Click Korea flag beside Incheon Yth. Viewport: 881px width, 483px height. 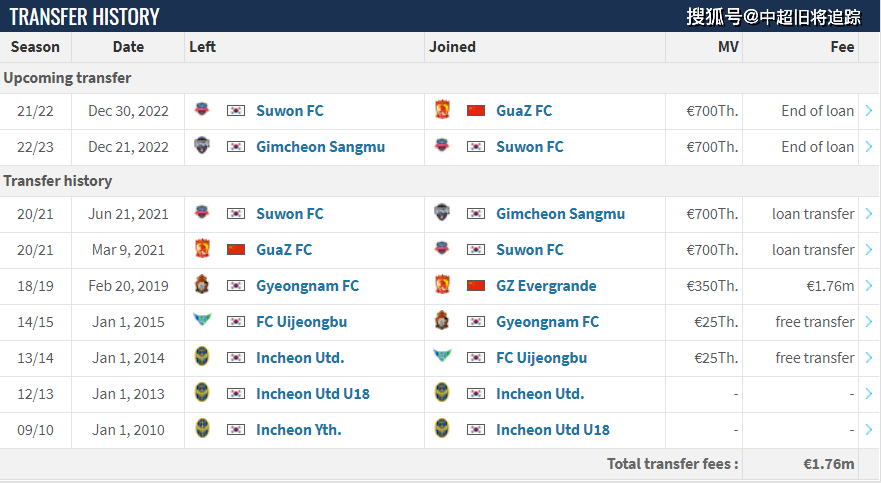(236, 430)
